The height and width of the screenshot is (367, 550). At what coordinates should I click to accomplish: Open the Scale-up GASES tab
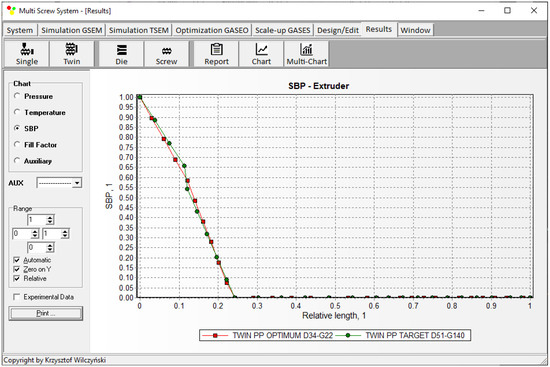pyautogui.click(x=283, y=30)
